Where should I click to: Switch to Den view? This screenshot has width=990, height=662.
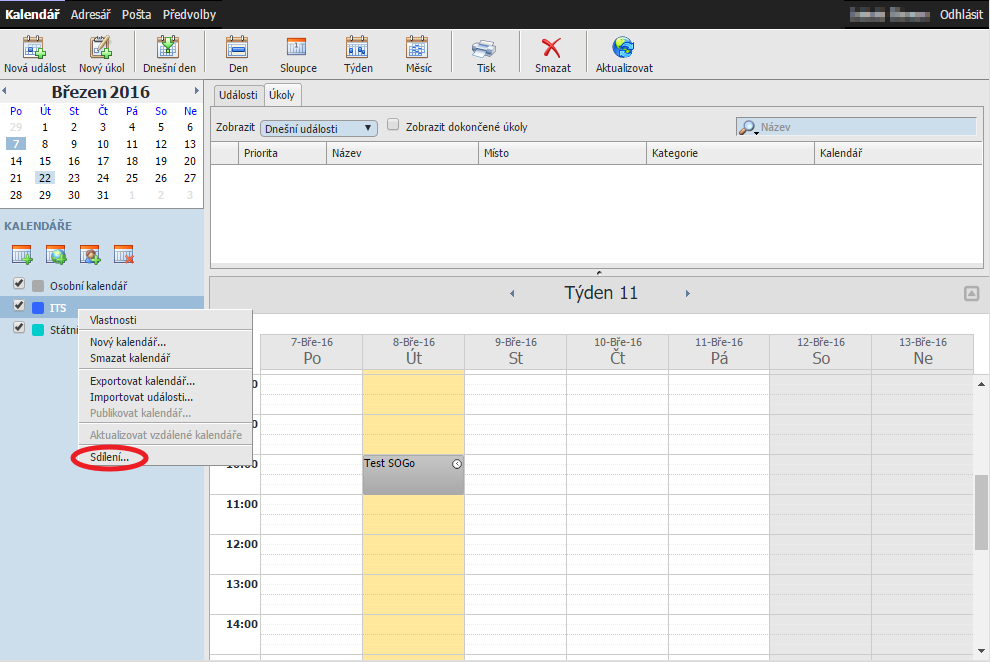[238, 55]
